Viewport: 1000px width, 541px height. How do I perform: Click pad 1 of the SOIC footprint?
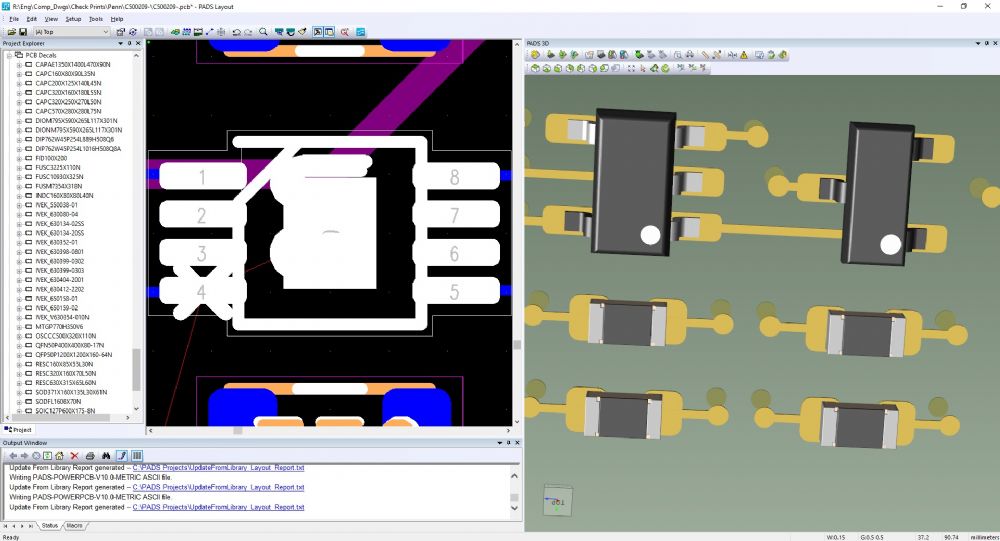[x=202, y=176]
